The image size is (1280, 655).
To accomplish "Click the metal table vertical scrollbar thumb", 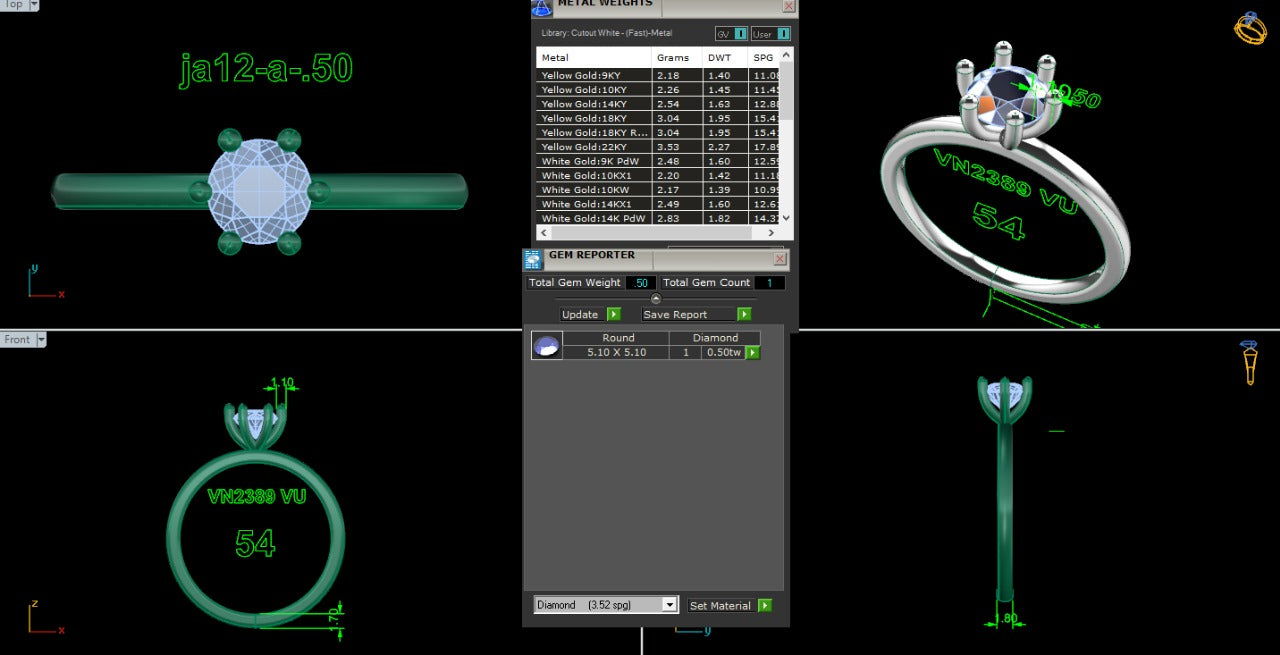I will point(786,90).
